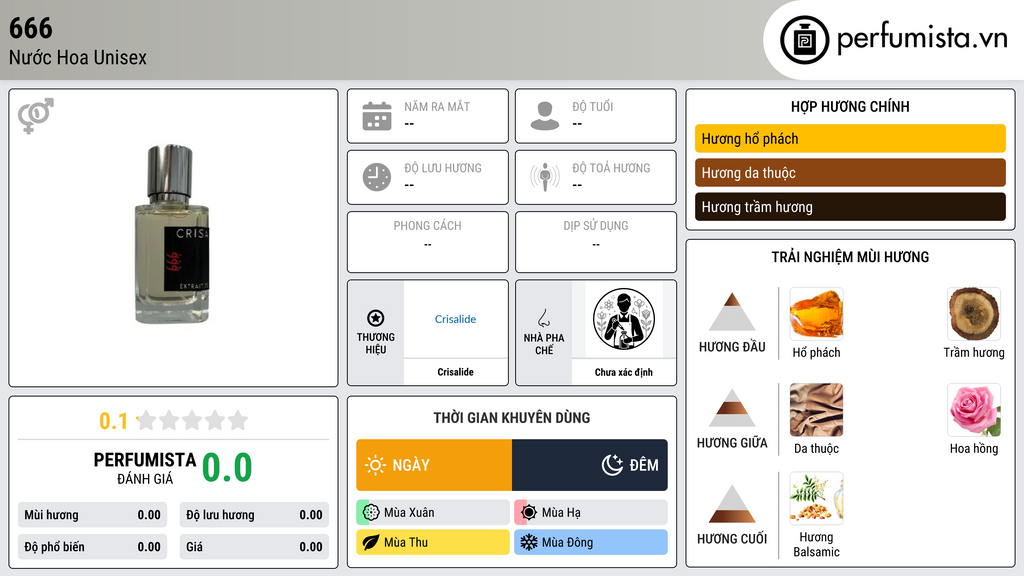Click the Hương da thuộc accord bar
The image size is (1024, 576).
pyautogui.click(x=850, y=172)
